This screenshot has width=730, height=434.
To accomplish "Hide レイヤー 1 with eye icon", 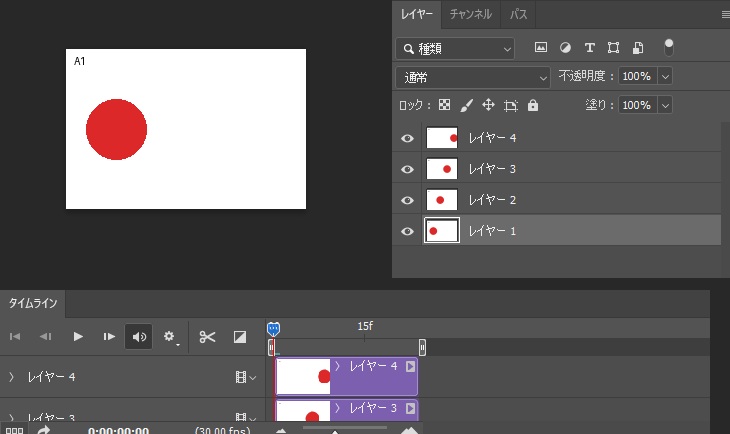I will coord(407,231).
